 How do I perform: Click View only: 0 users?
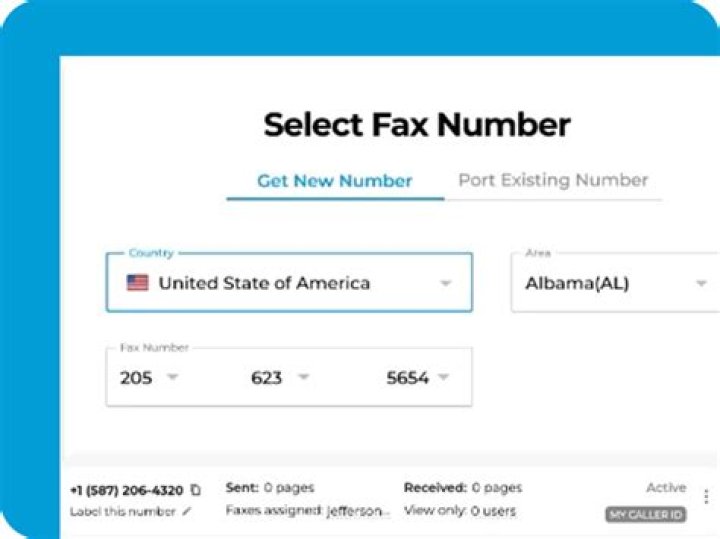459,511
